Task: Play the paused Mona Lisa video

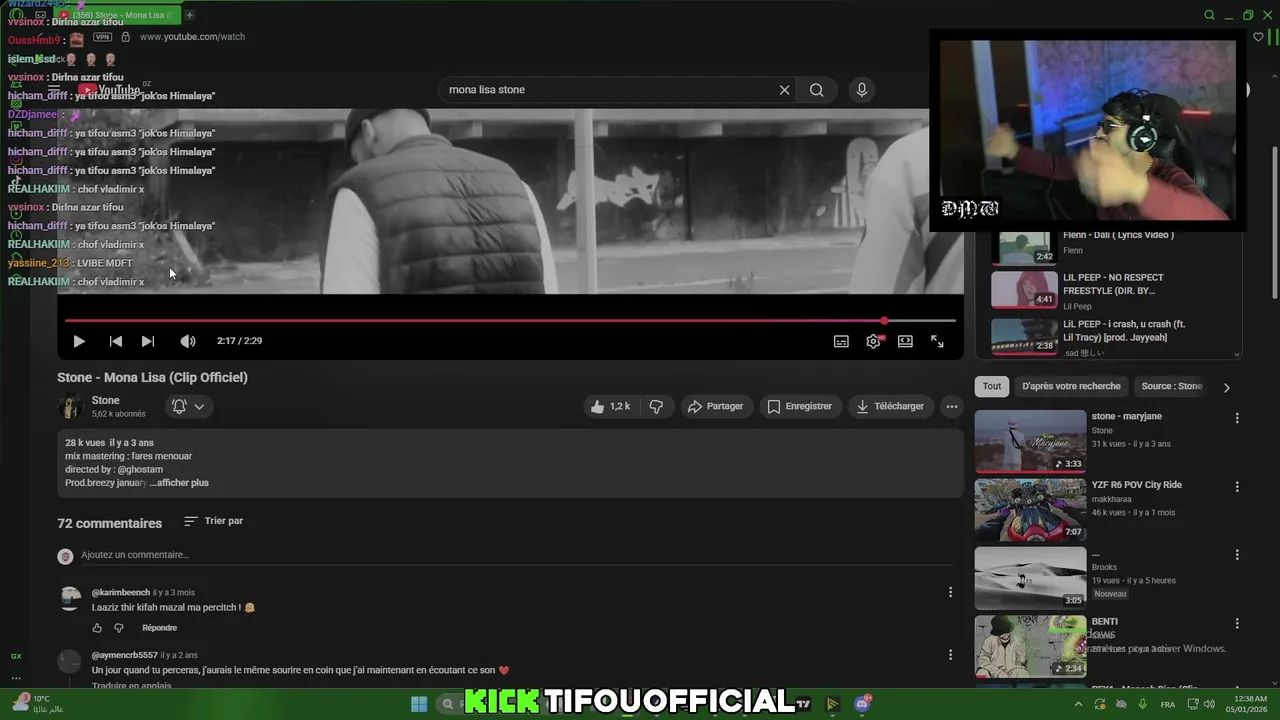Action: (79, 341)
